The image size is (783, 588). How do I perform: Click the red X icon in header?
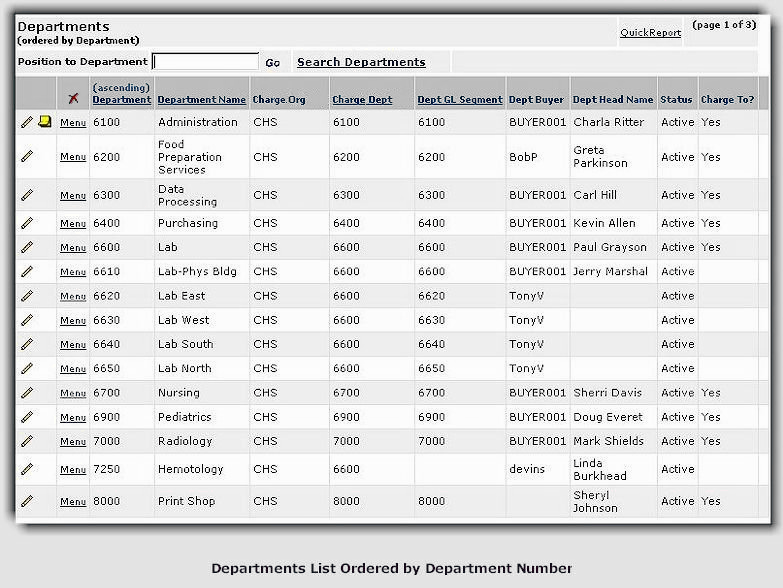73,98
